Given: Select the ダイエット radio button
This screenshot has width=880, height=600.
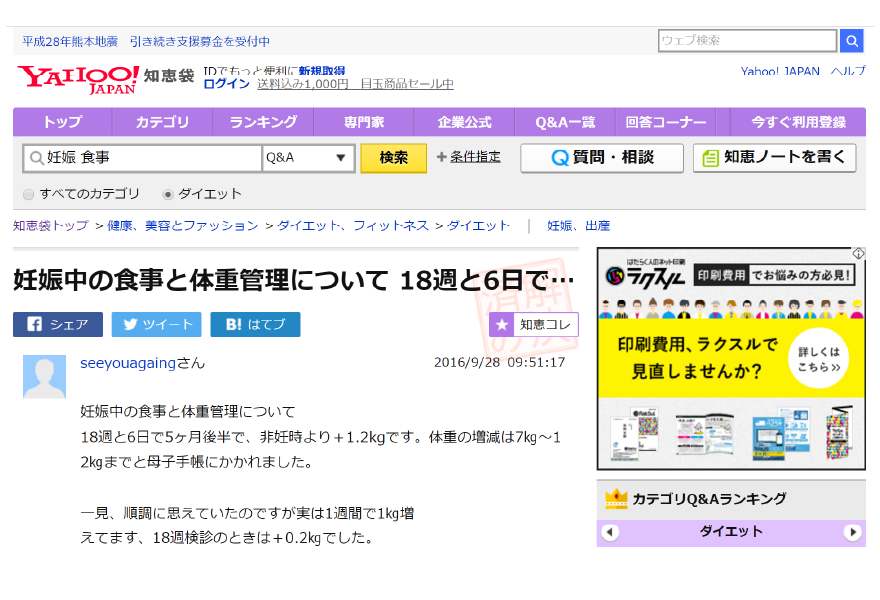Looking at the screenshot, I should pos(168,194).
